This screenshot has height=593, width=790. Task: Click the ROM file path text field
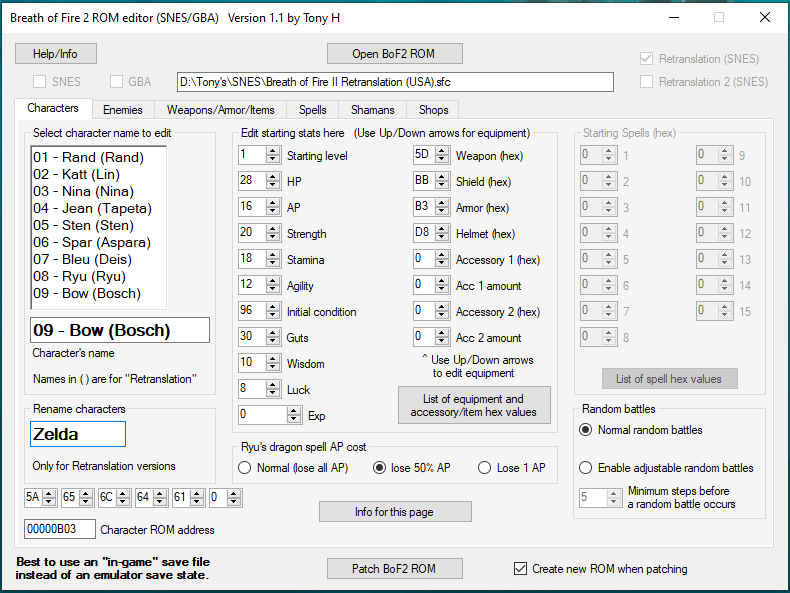pos(395,82)
